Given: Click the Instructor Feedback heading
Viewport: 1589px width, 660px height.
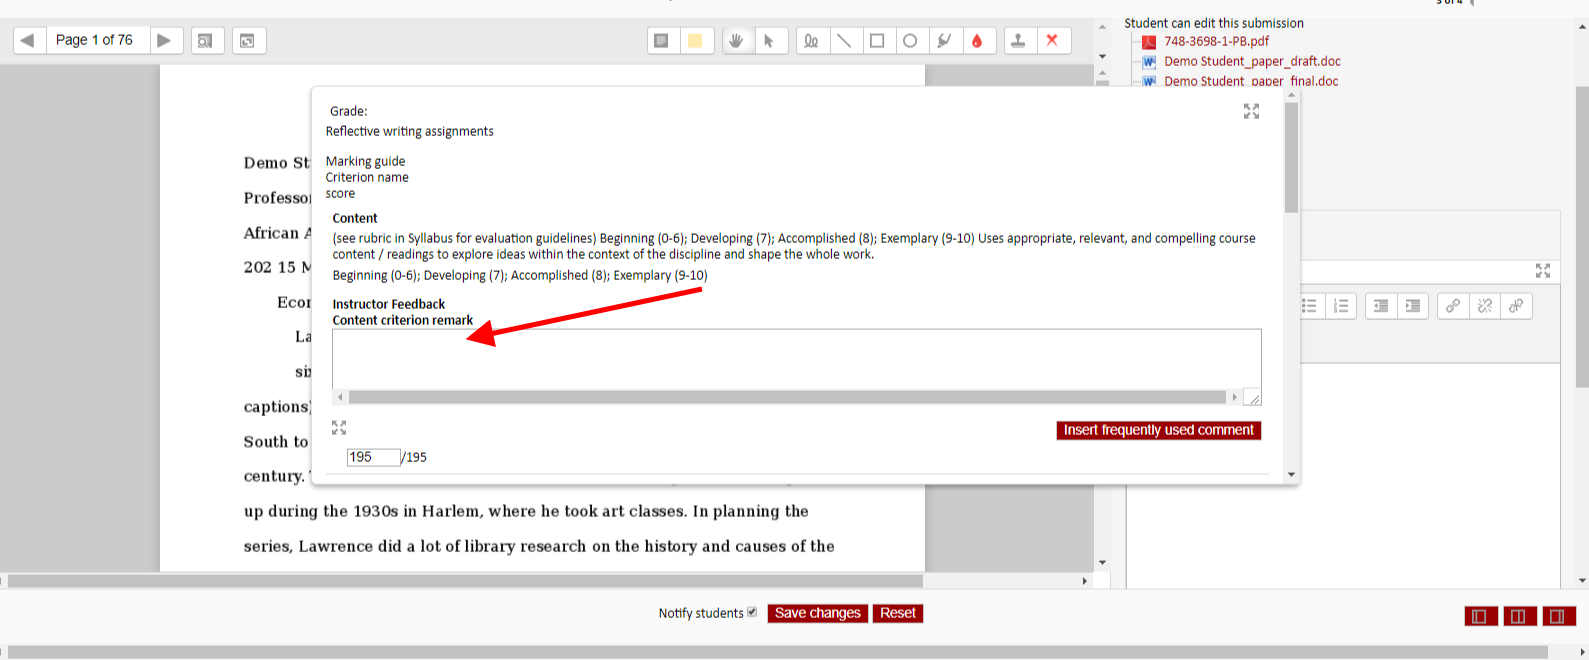Looking at the screenshot, I should coord(389,304).
